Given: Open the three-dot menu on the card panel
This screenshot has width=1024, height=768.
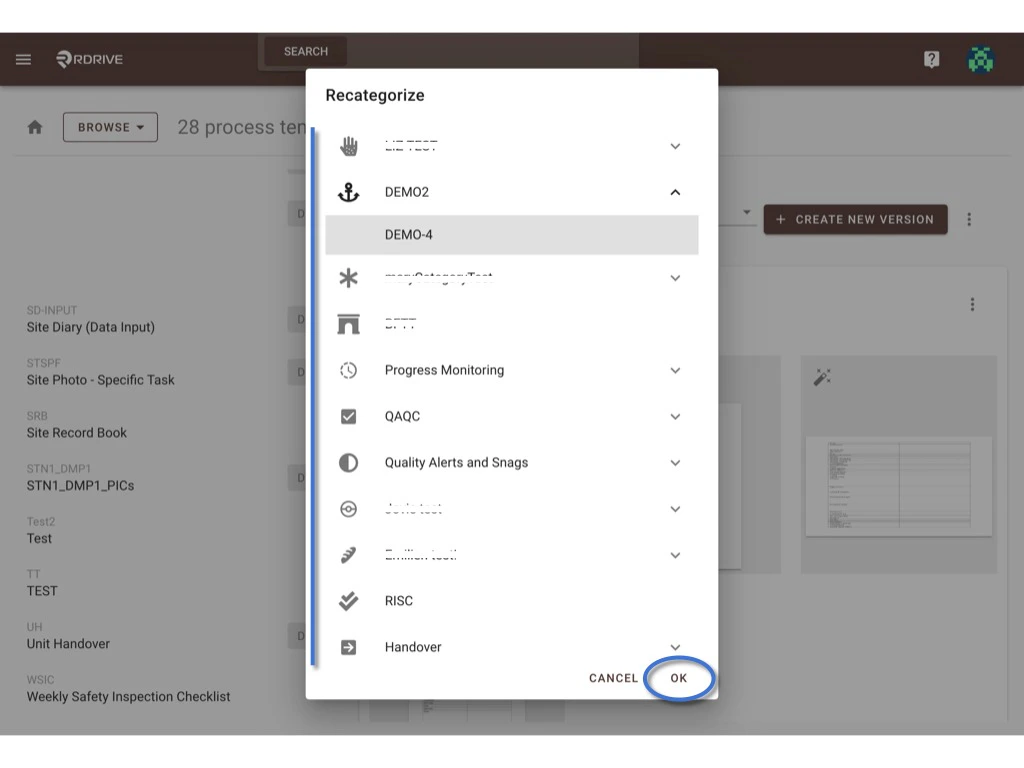Looking at the screenshot, I should [x=972, y=304].
